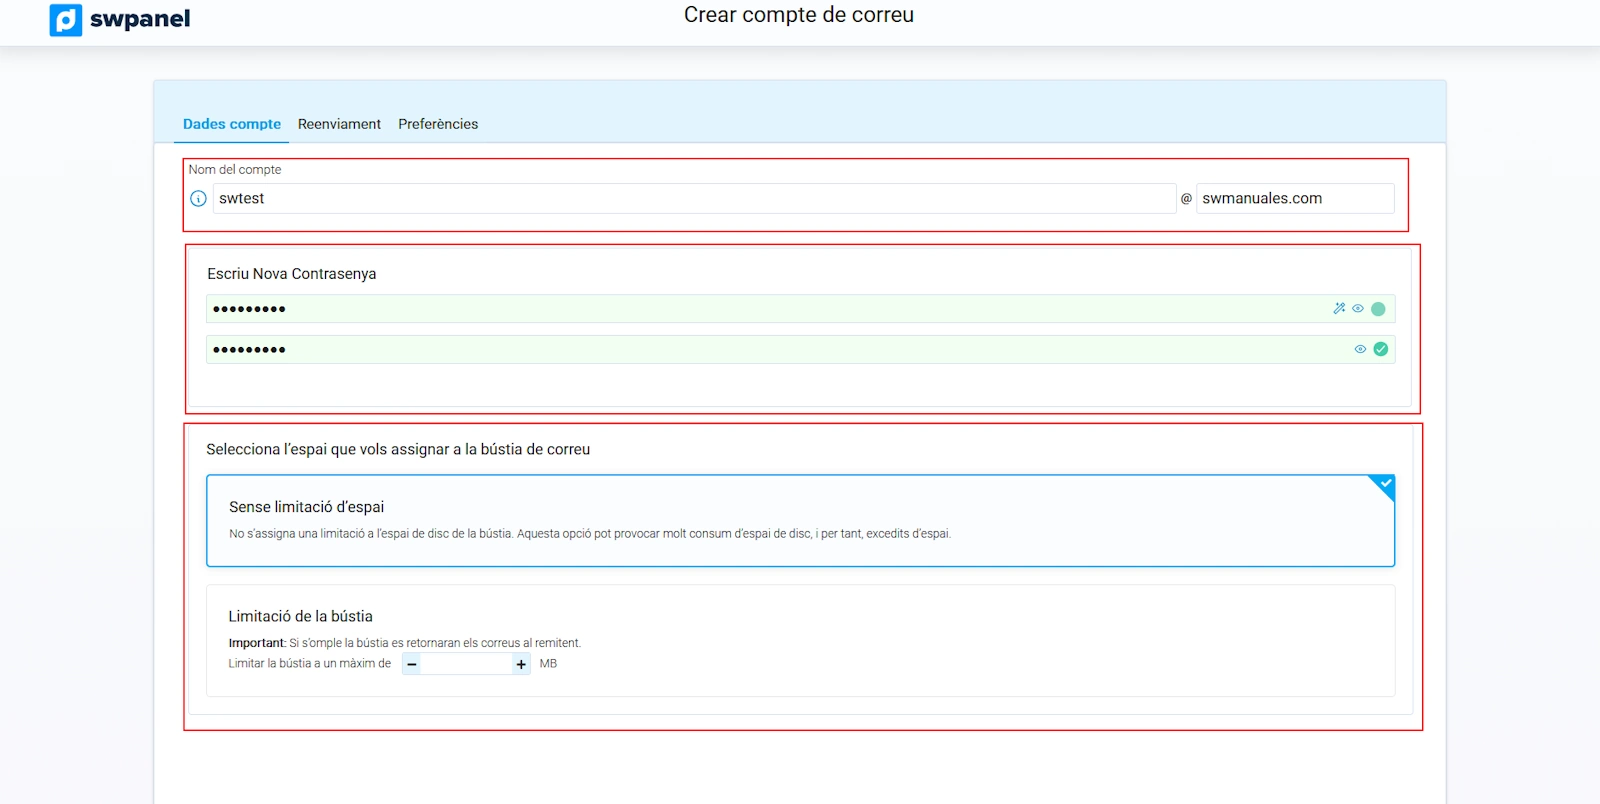Screen dimensions: 1600x804
Task: Decrease mailbox limit with minus button
Action: [412, 664]
